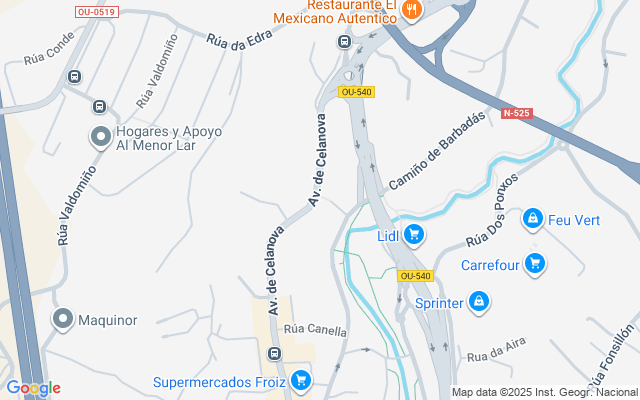640x400 pixels.
Task: Open Supermercados Froiz cart pin
Action: 301,381
